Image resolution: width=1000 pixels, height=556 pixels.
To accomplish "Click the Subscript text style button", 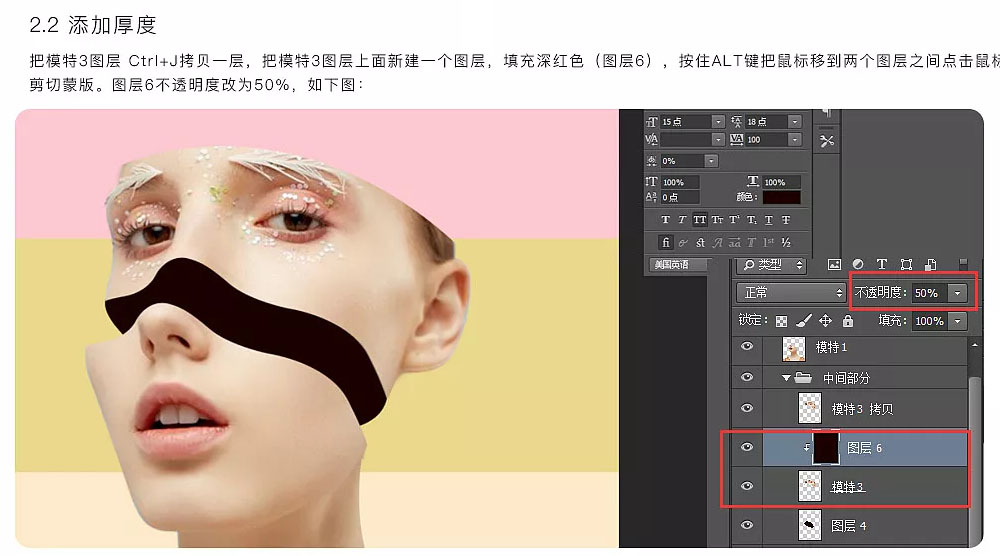I will (x=752, y=220).
